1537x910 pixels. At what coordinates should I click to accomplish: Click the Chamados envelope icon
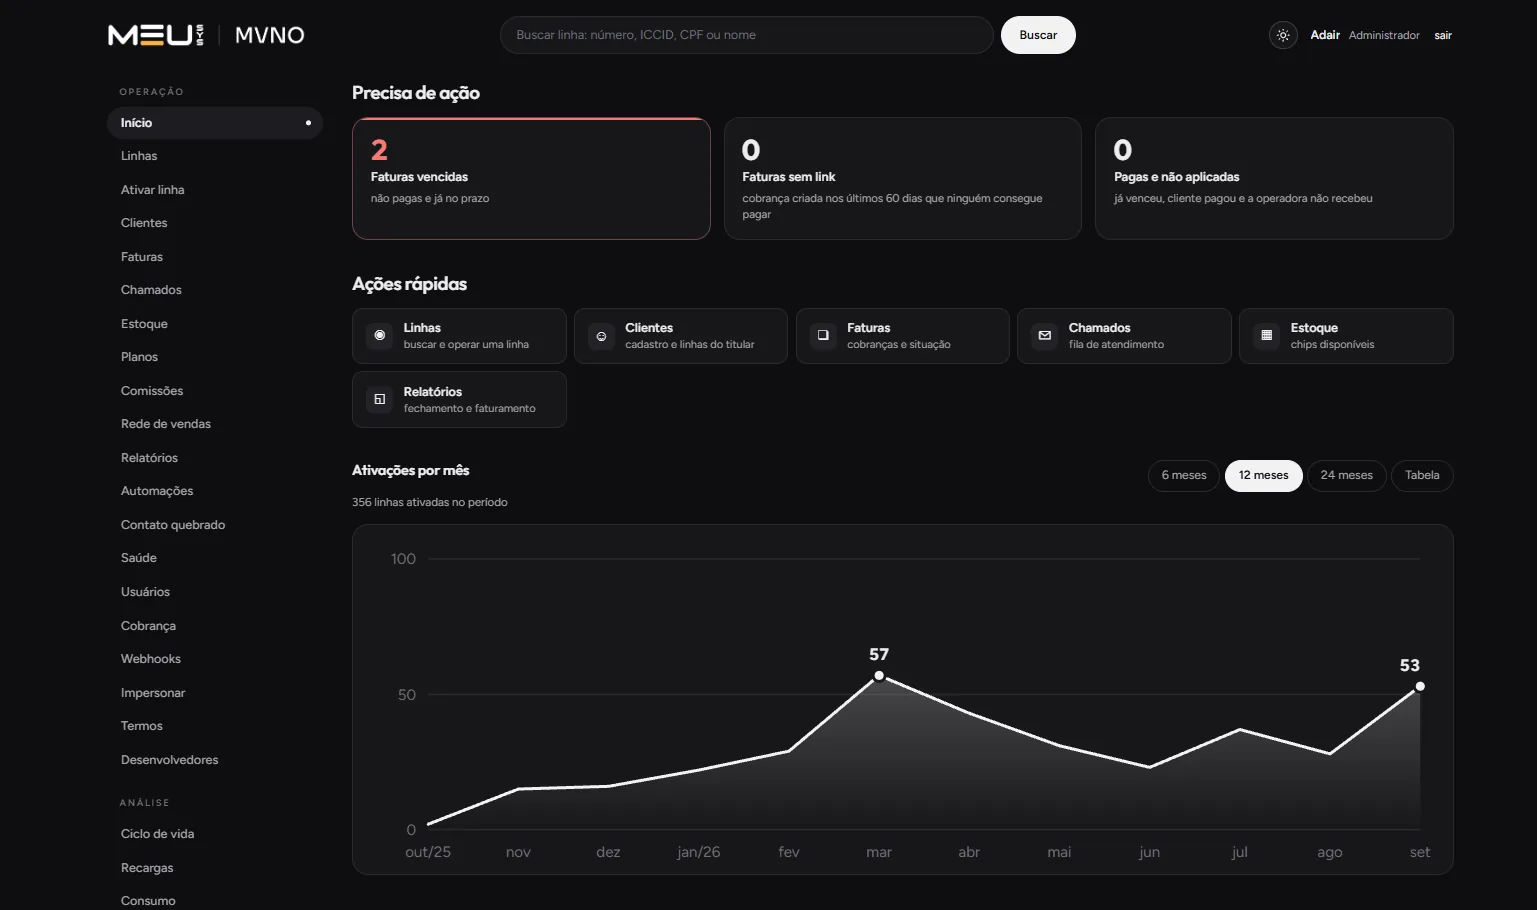click(x=1045, y=336)
